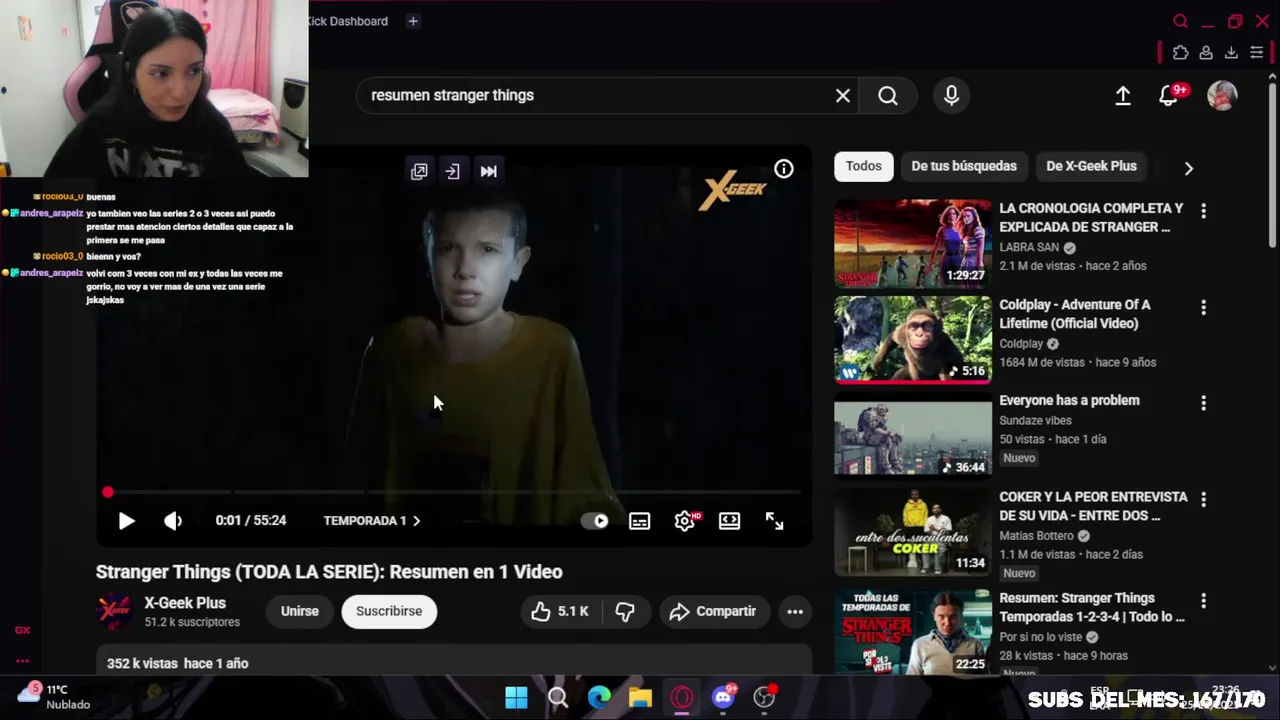
Task: Open options menu for COKER video
Action: [x=1203, y=499]
